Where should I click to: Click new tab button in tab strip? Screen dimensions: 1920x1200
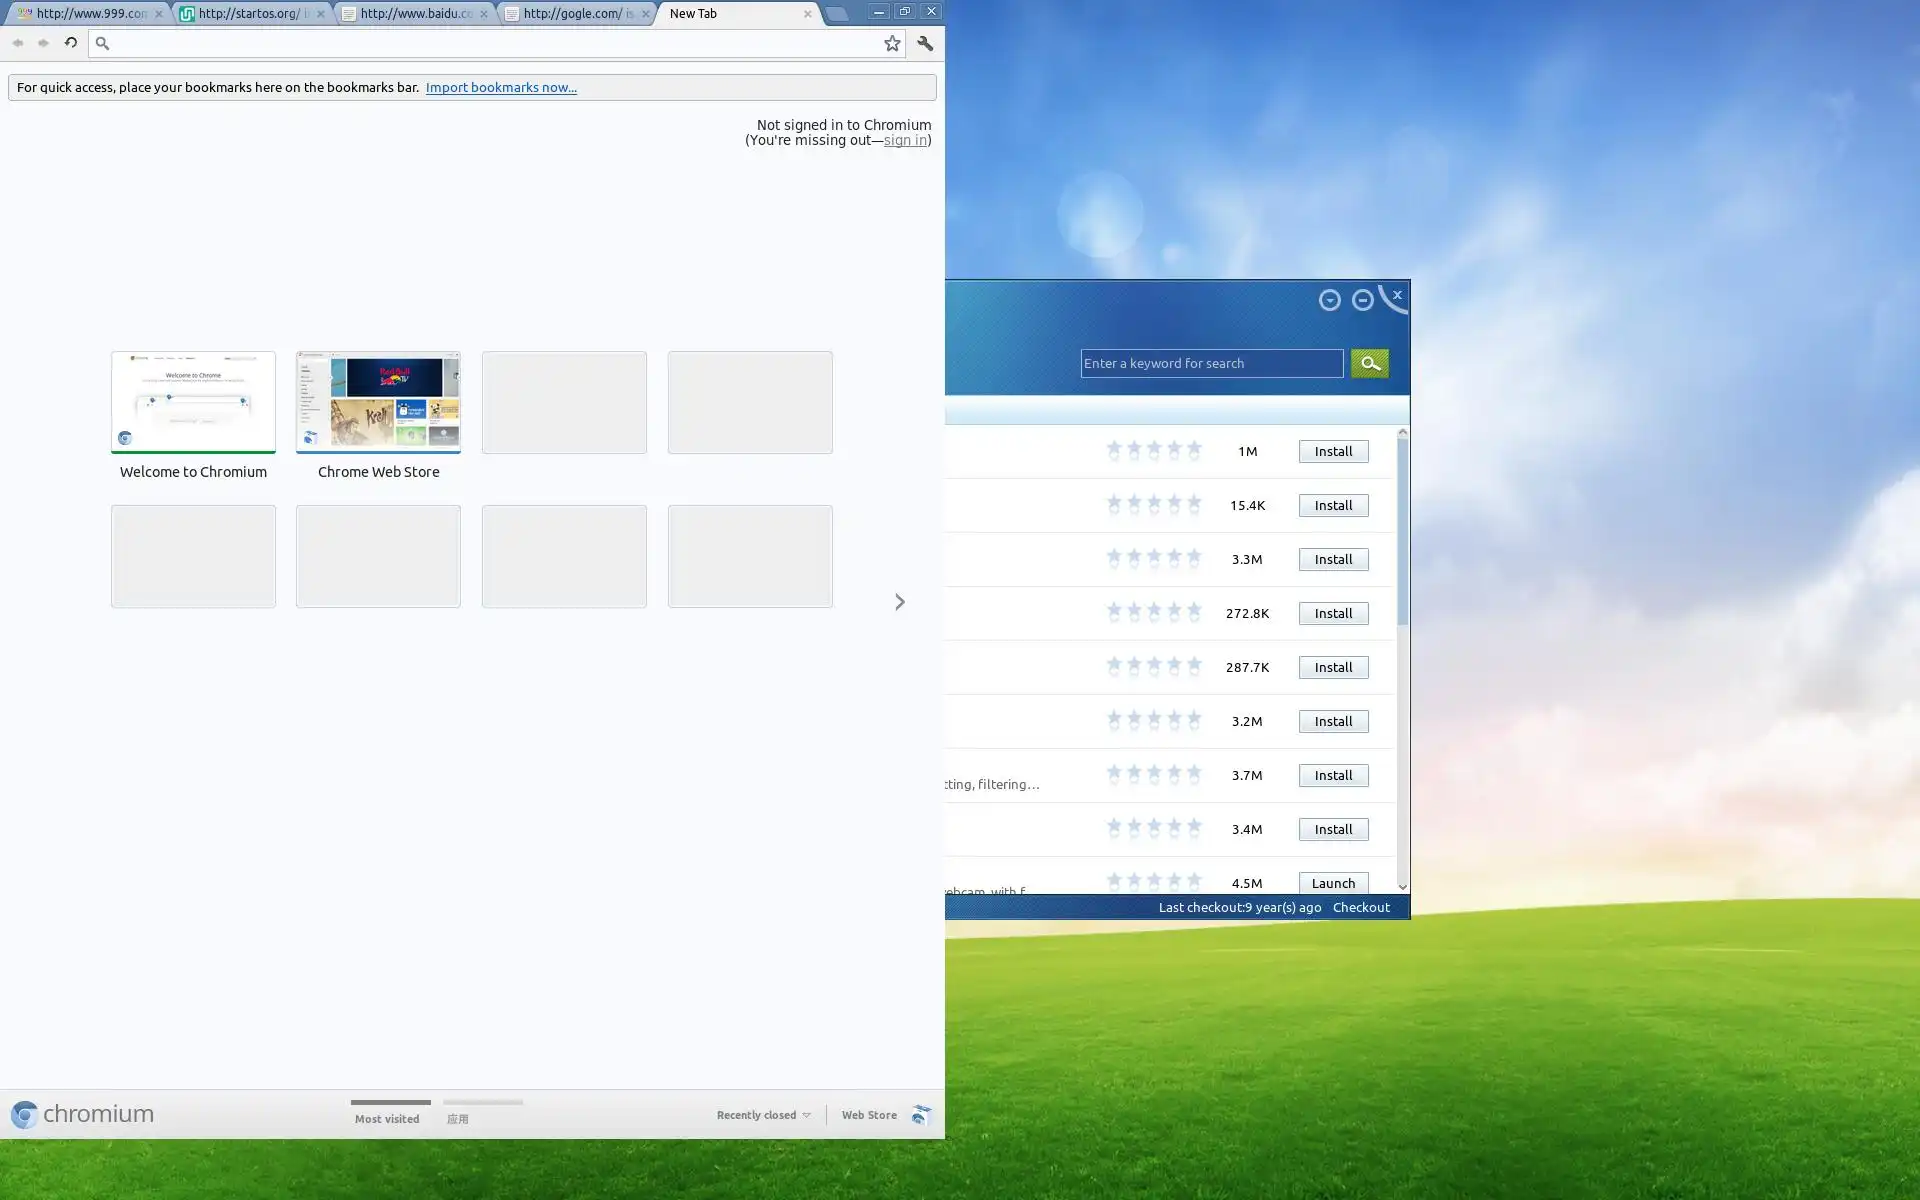point(837,14)
